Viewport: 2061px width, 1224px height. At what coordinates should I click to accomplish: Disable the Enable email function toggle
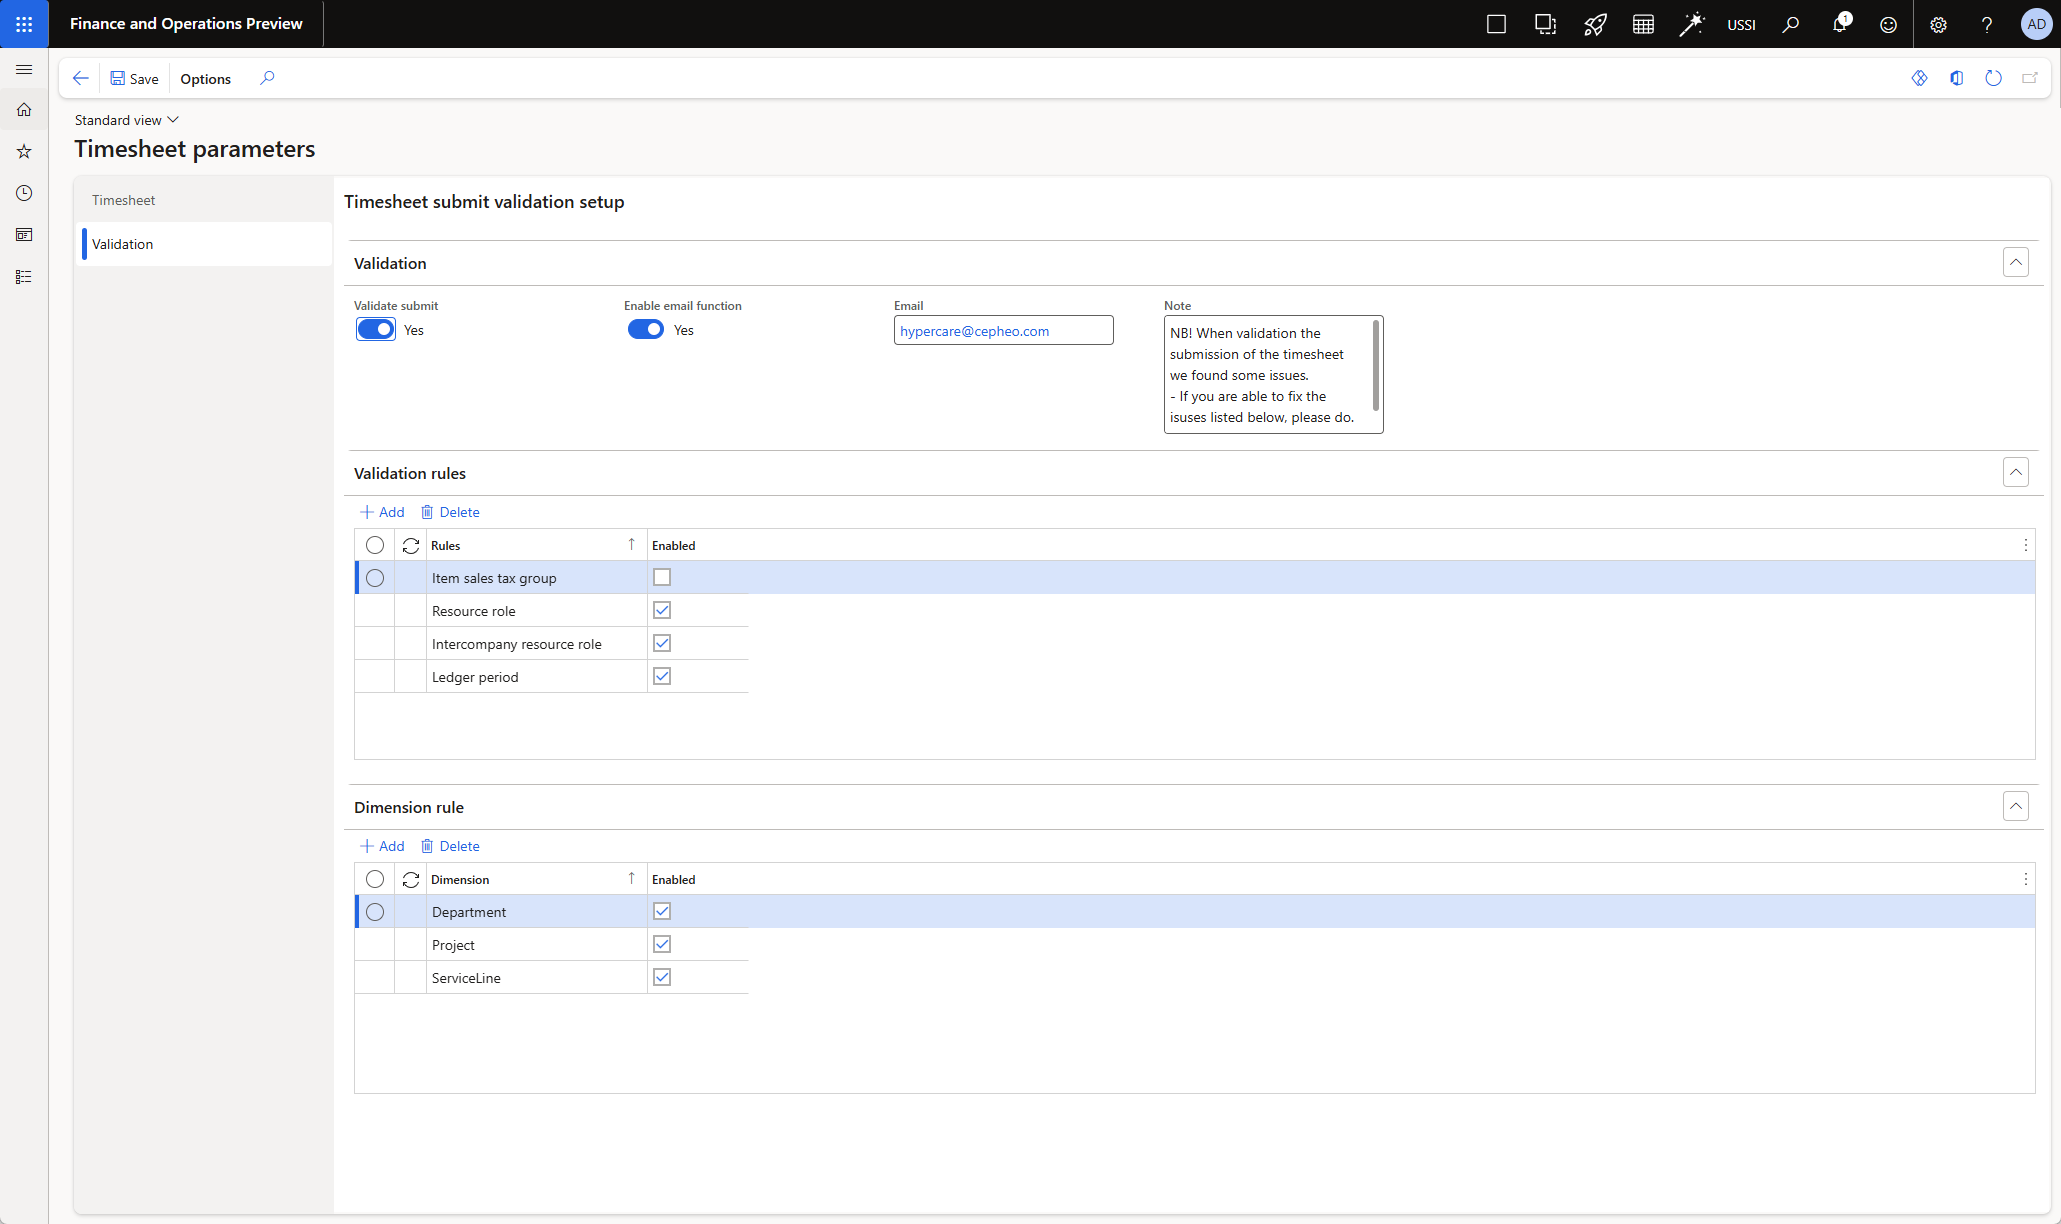(x=645, y=330)
